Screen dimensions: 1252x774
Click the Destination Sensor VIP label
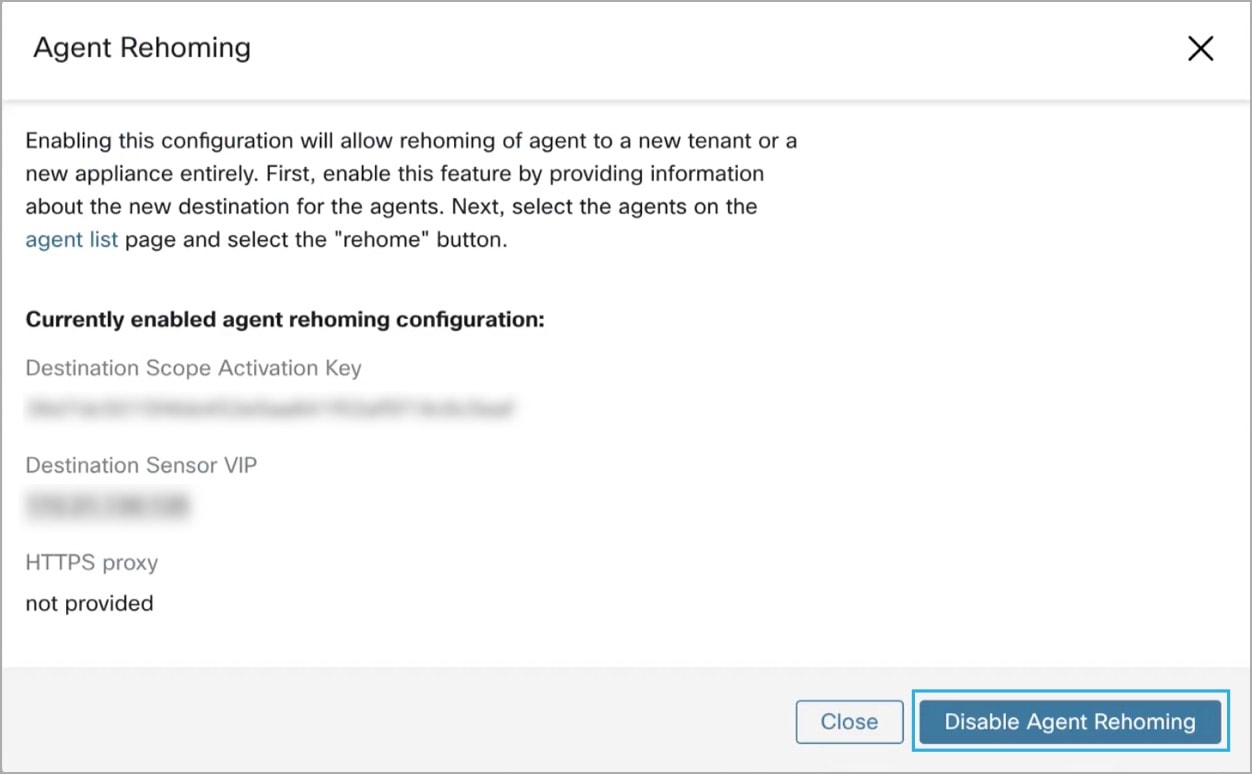[141, 465]
